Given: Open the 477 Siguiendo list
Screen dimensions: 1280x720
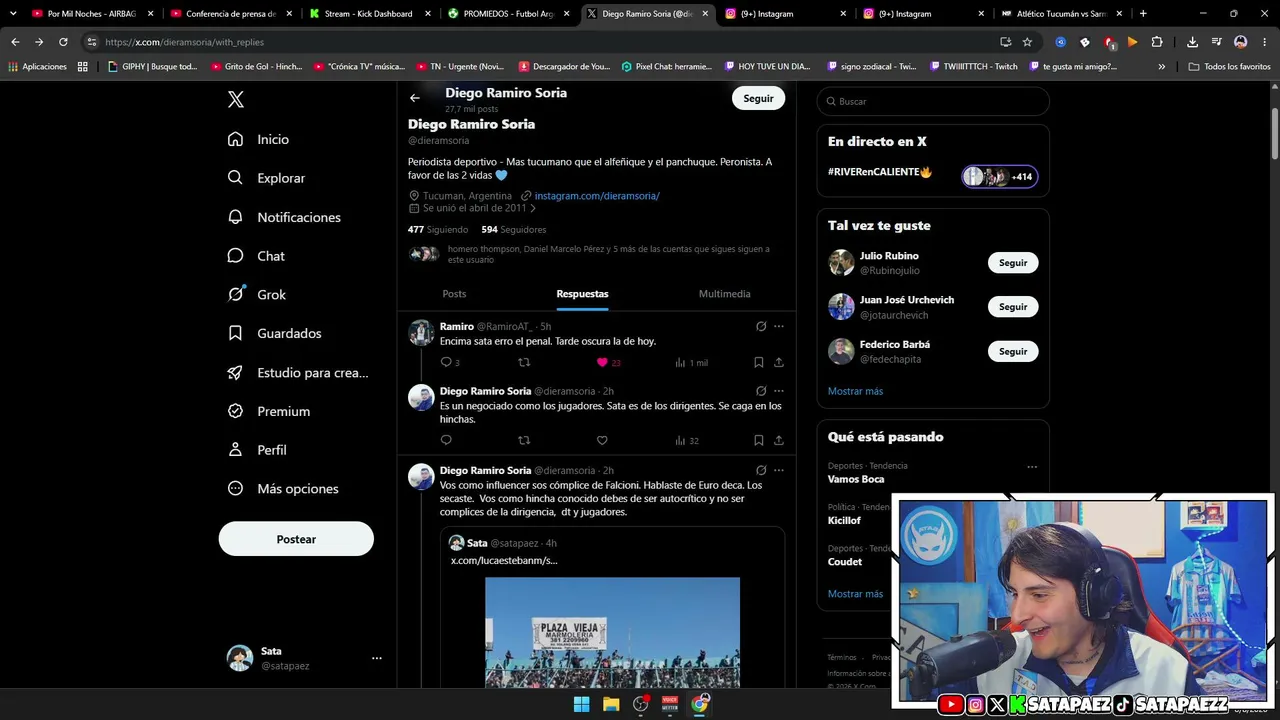Looking at the screenshot, I should 438,229.
